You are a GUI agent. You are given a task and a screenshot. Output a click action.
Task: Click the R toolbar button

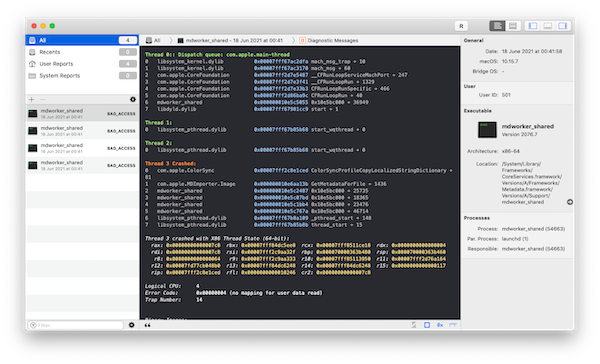pyautogui.click(x=461, y=26)
